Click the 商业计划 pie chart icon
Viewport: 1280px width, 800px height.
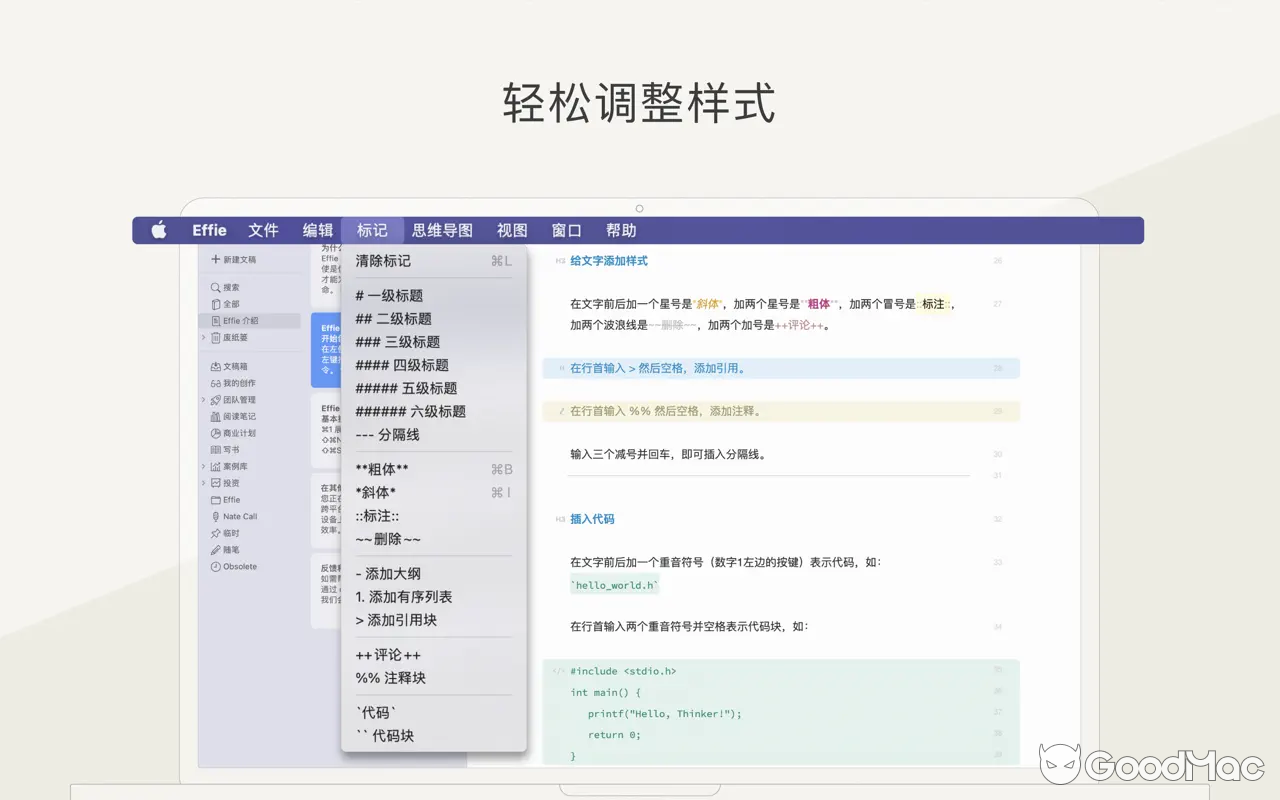click(x=214, y=433)
